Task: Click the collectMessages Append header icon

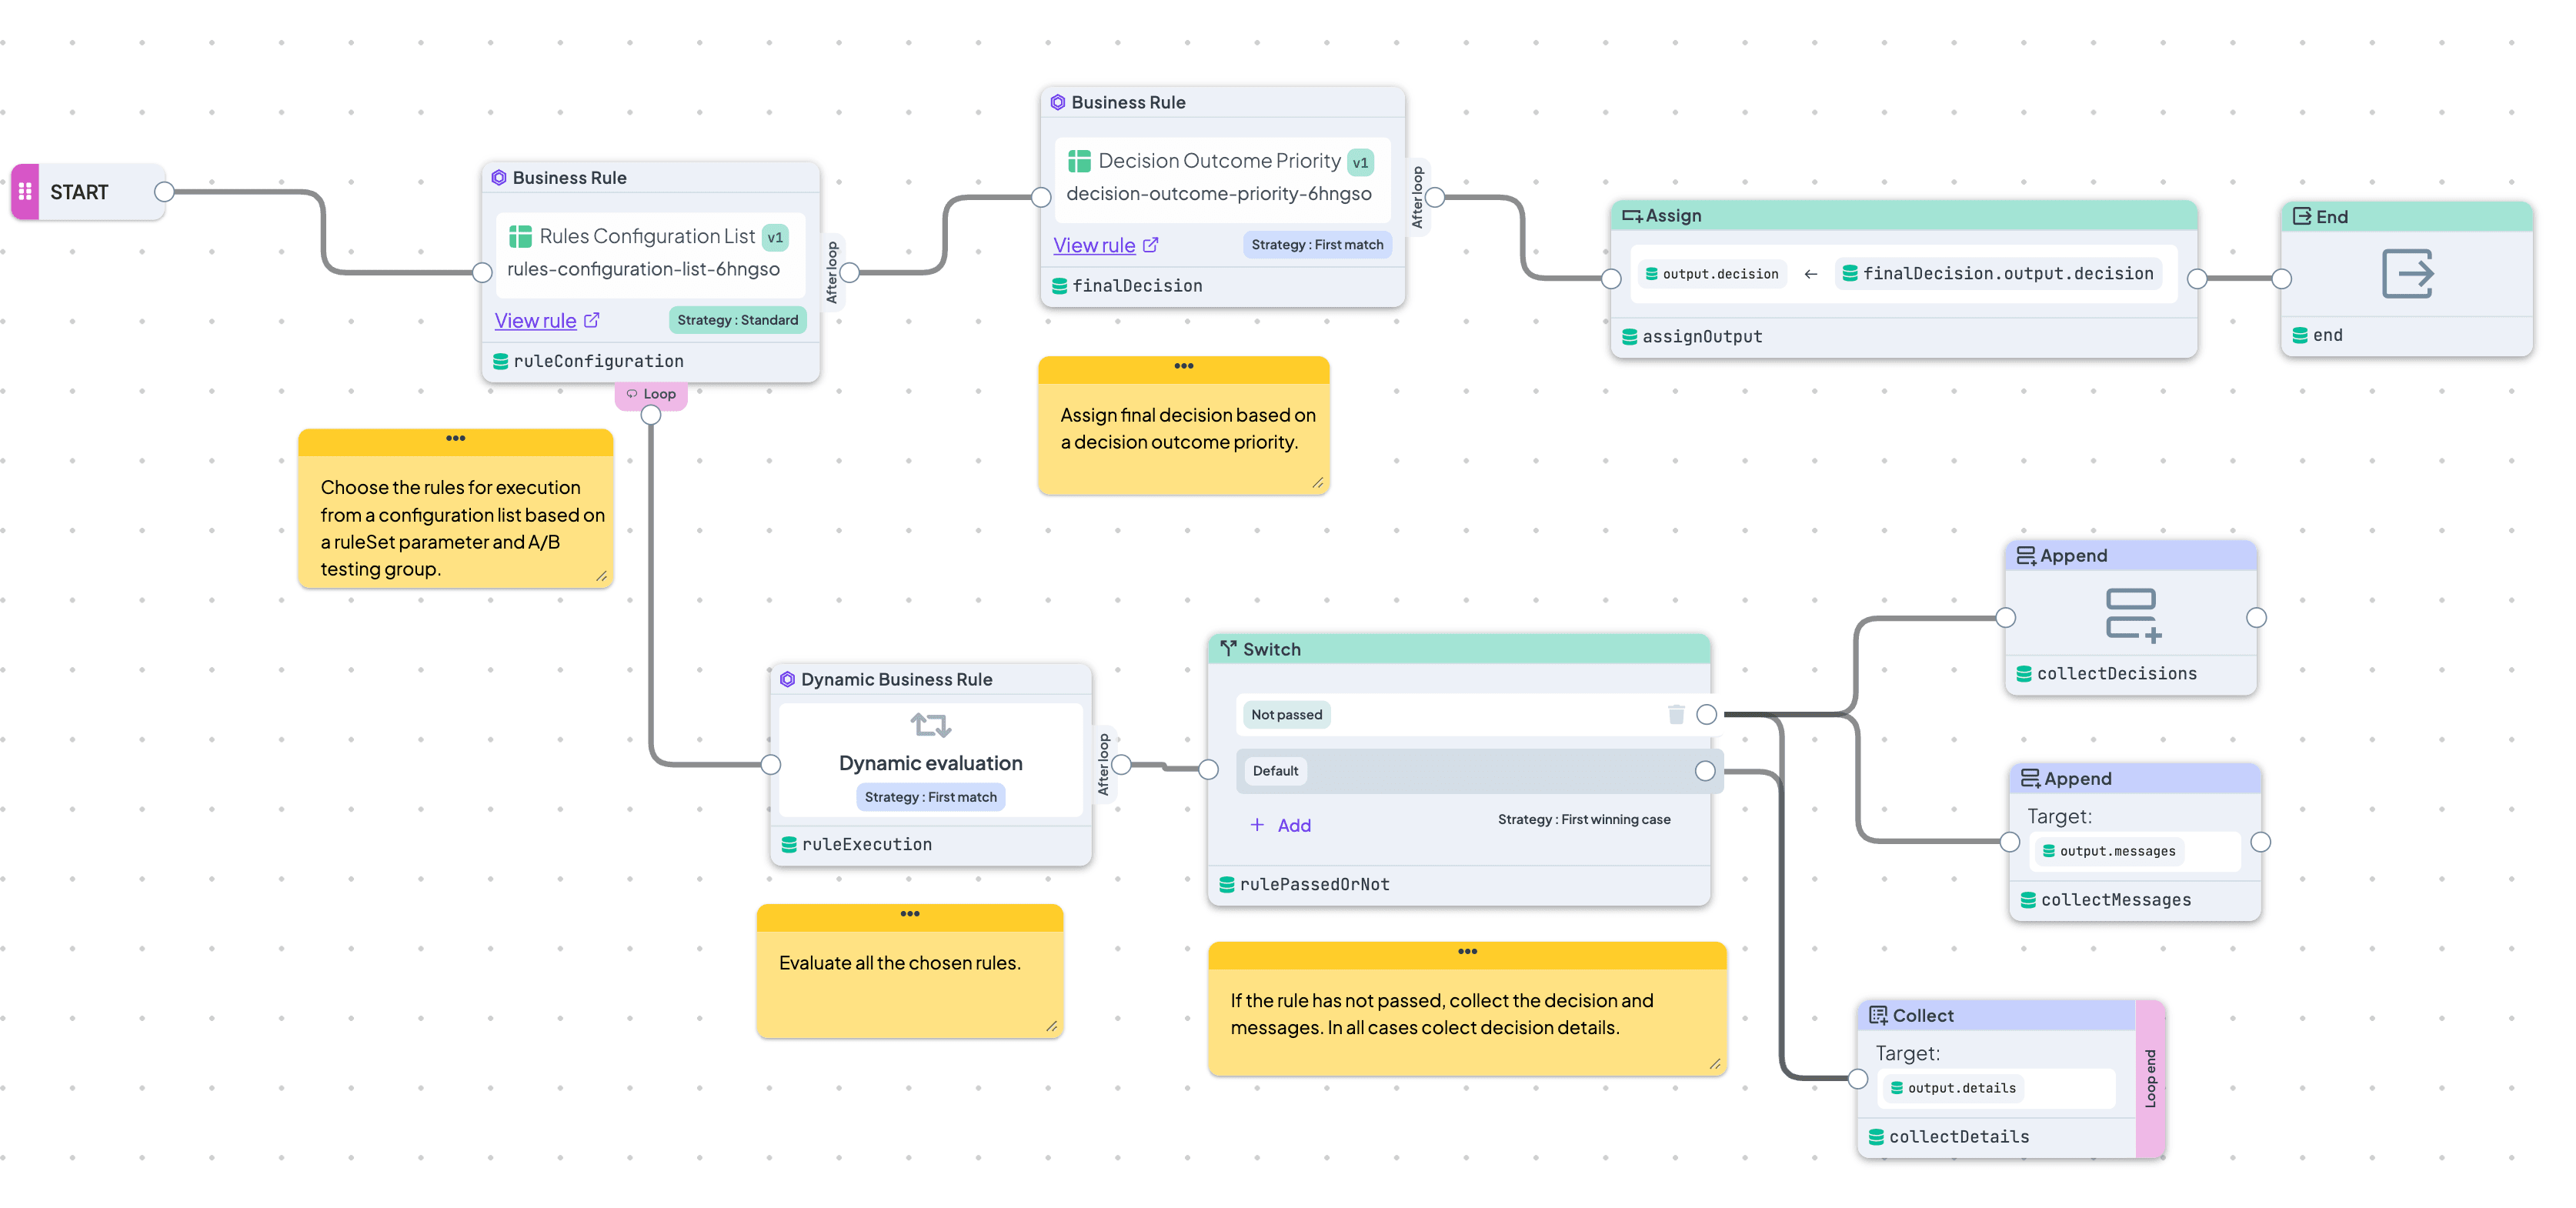Action: tap(2030, 778)
